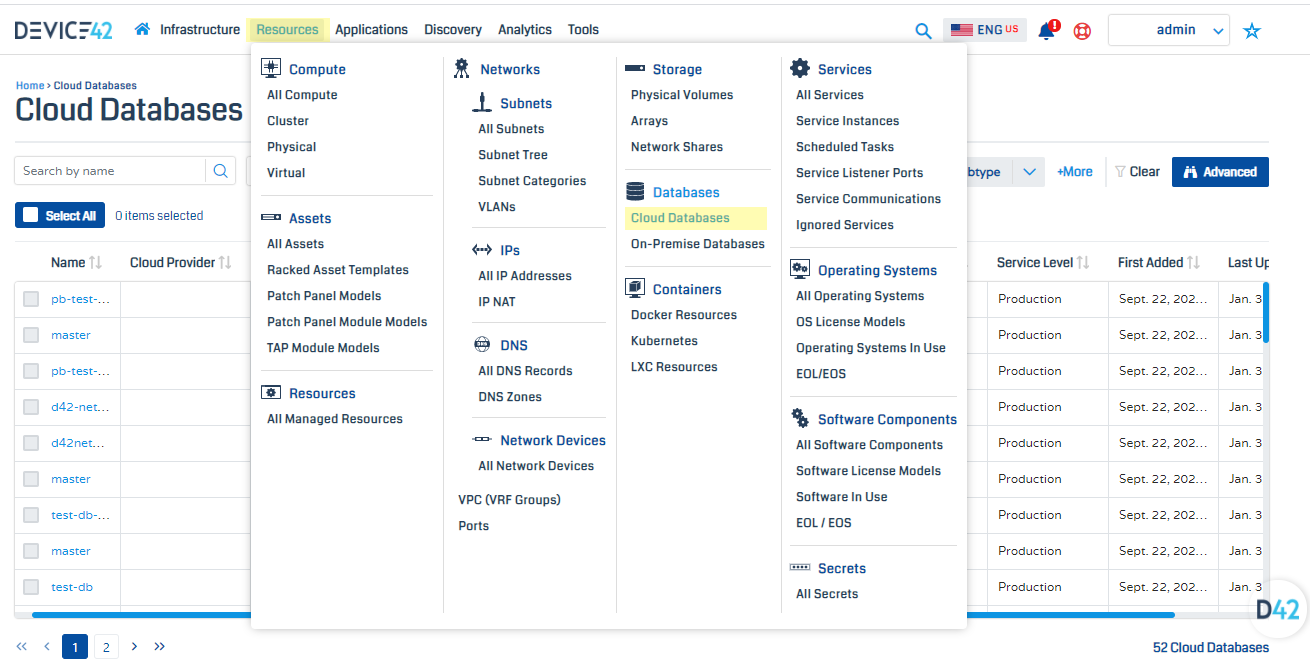Click the Databases cylinder icon

[x=635, y=191]
